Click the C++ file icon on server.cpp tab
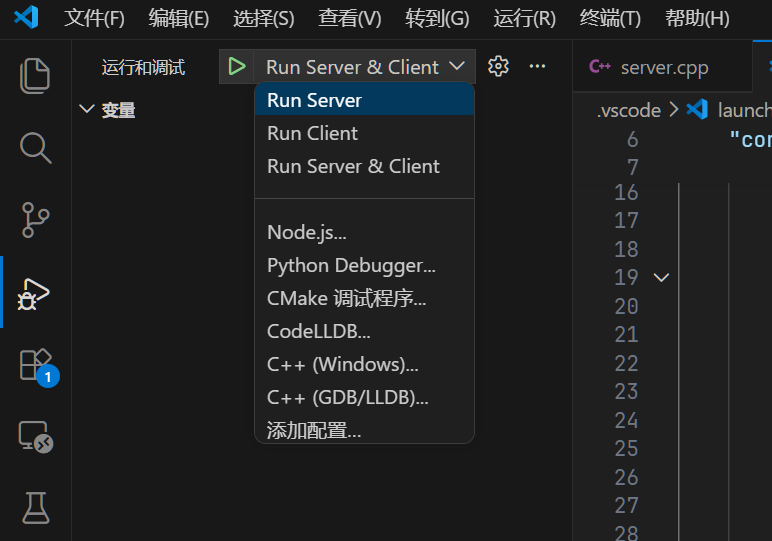The height and width of the screenshot is (541, 772). [600, 66]
